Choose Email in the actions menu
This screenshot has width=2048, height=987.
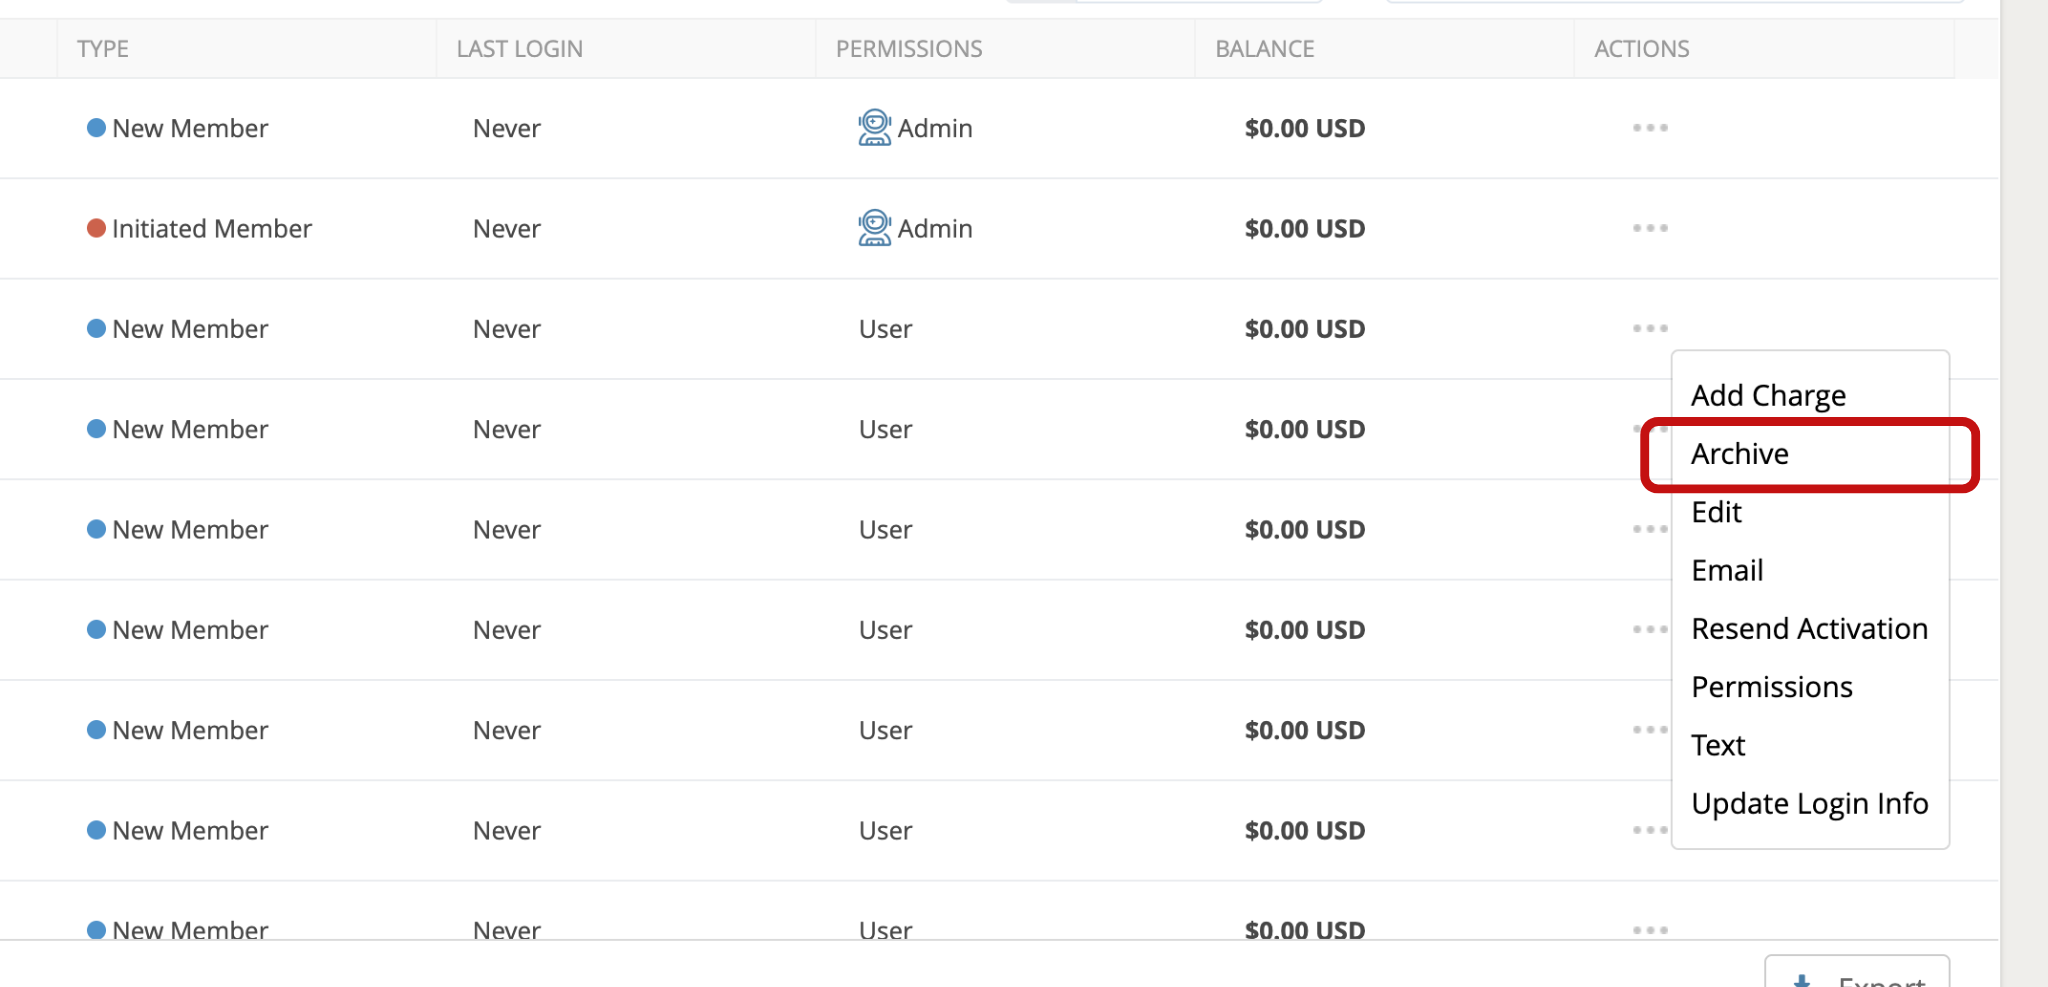[1727, 570]
